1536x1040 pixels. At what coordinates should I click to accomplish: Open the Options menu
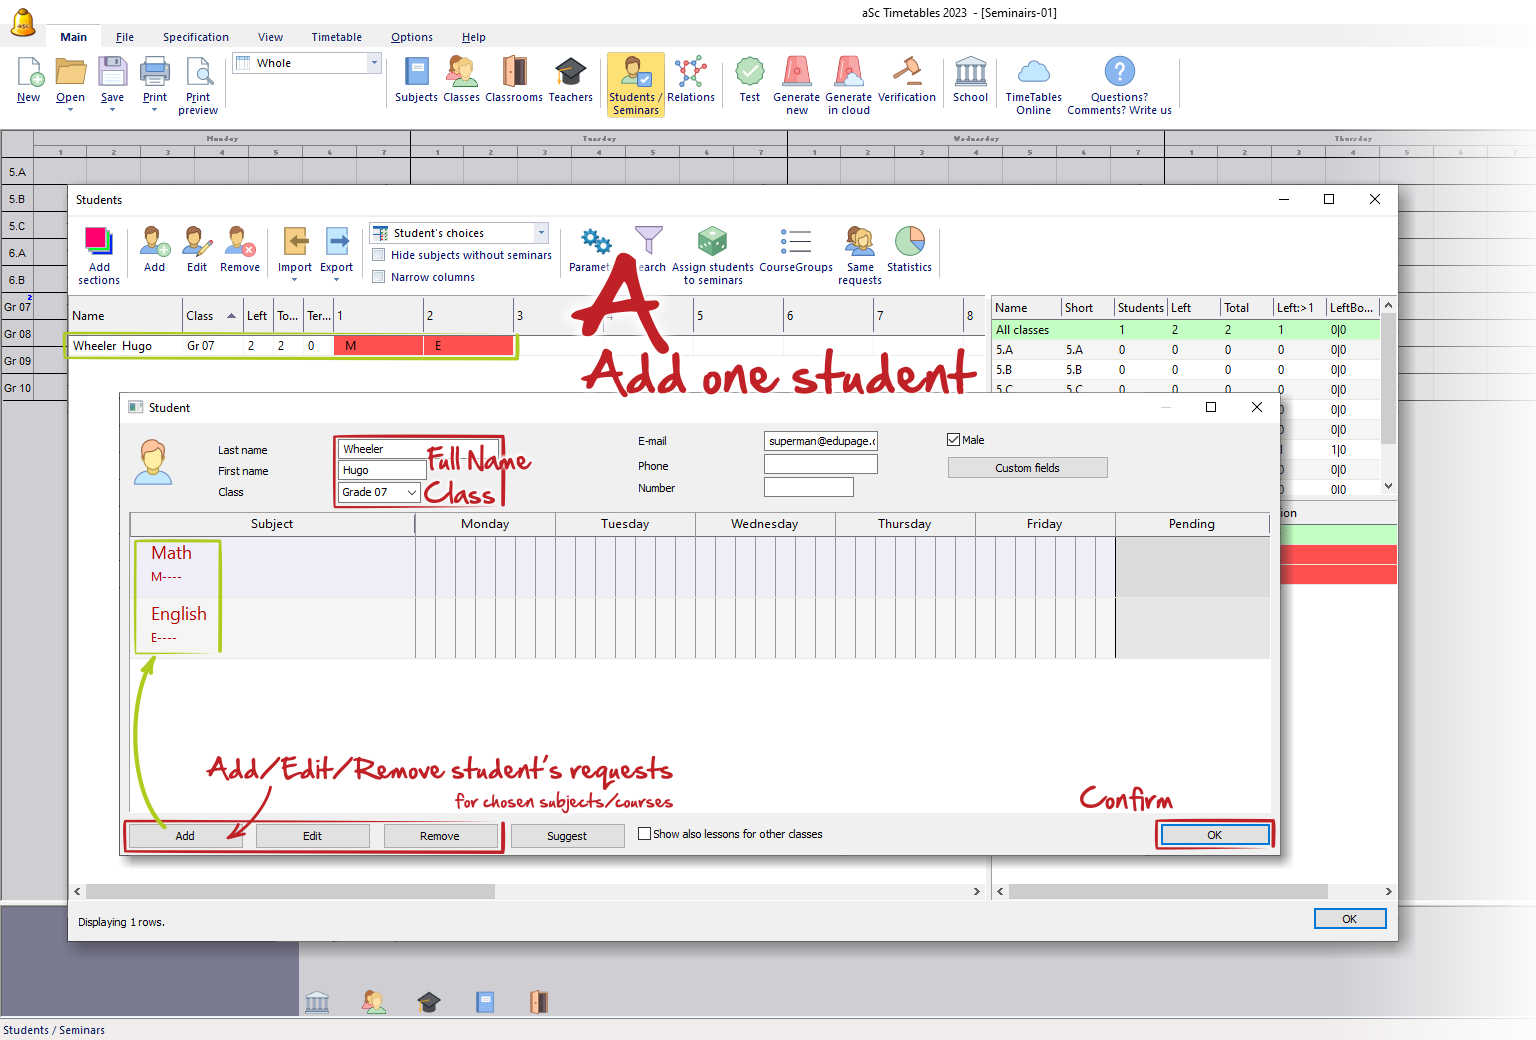click(412, 37)
